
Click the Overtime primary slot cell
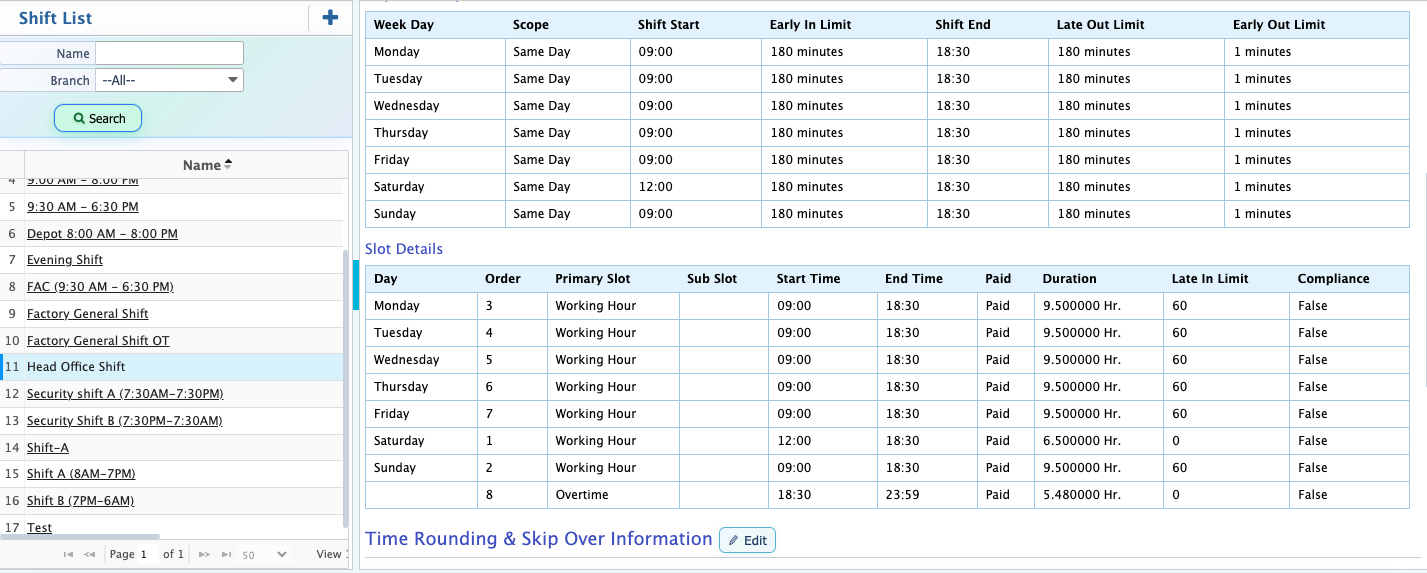coord(613,495)
